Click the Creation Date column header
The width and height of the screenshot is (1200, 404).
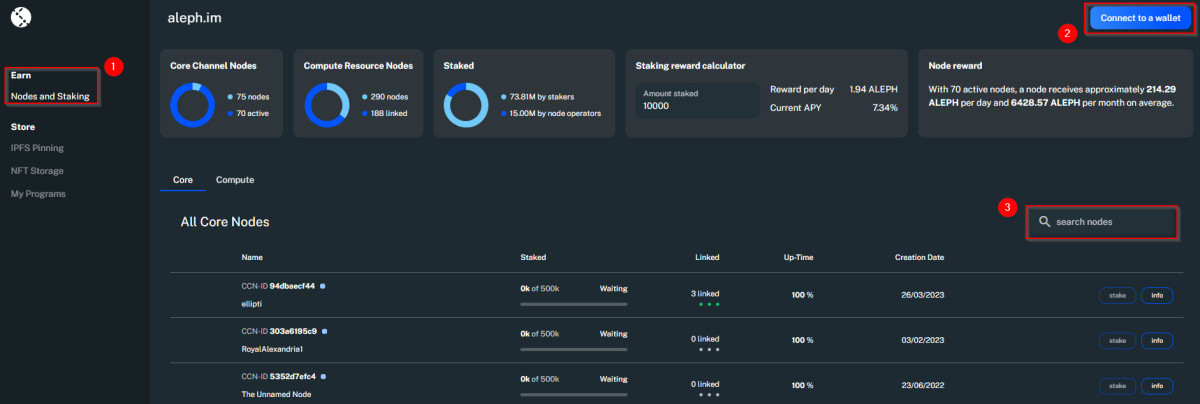pyautogui.click(x=919, y=257)
